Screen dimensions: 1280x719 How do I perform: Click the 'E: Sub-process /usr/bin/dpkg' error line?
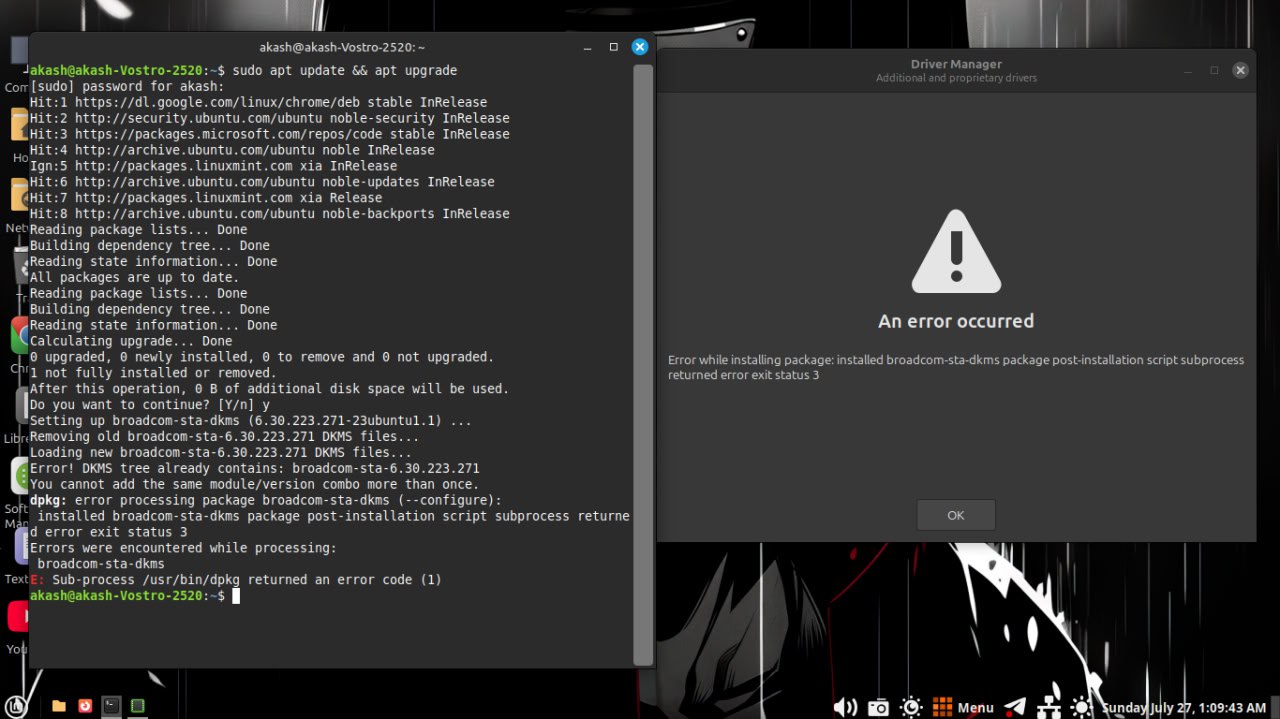236,580
